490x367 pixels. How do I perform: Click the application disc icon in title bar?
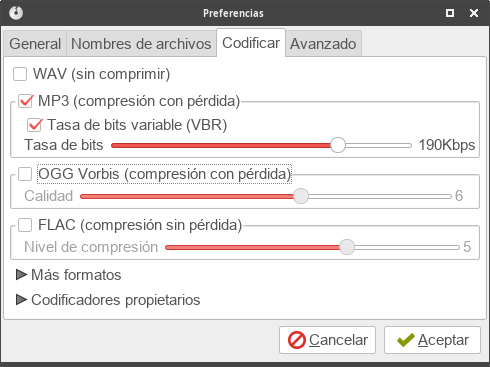tap(16, 13)
